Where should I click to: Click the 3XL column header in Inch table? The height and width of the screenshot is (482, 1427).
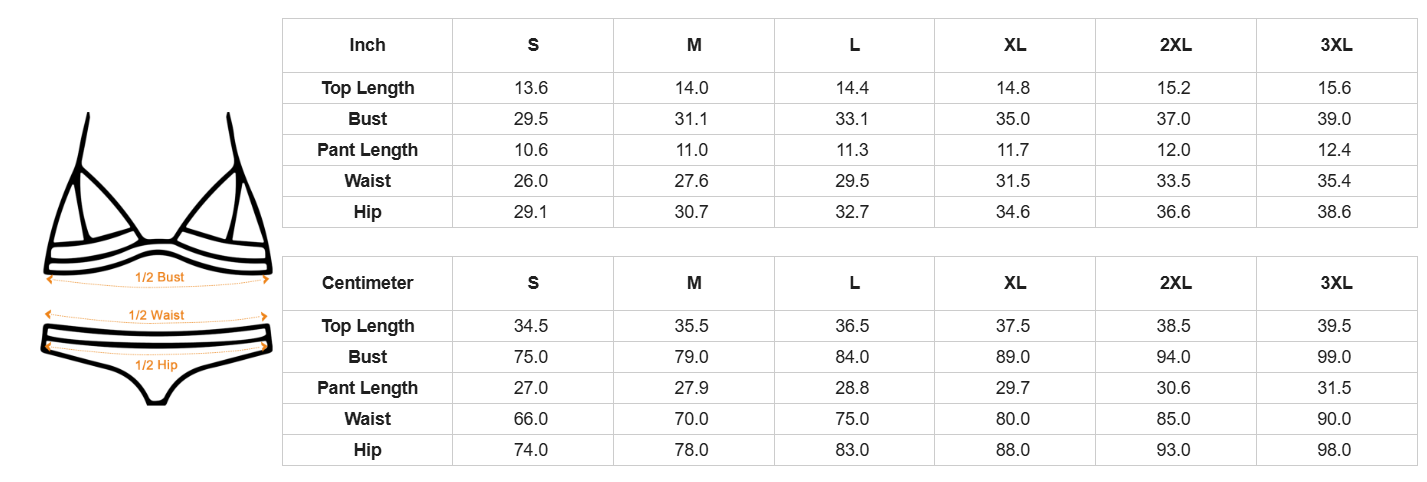click(1336, 45)
